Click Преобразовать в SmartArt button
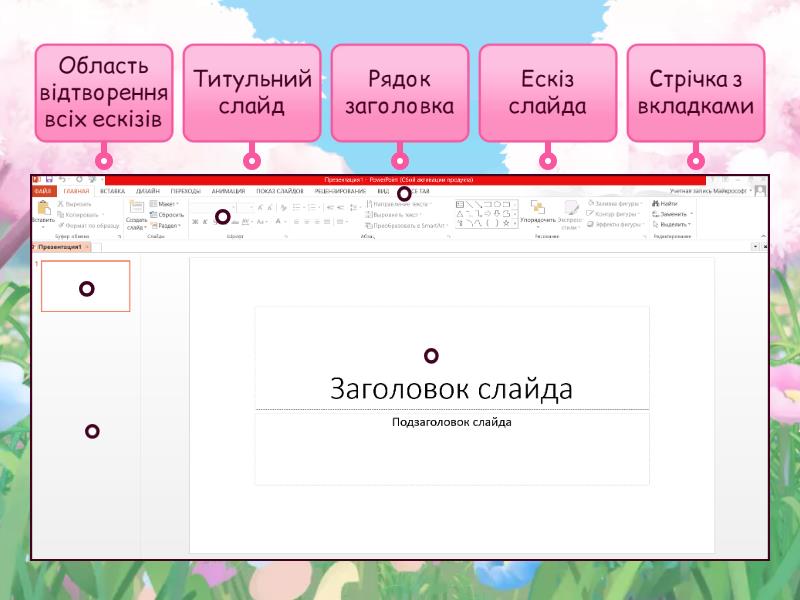The image size is (800, 600). pos(406,226)
